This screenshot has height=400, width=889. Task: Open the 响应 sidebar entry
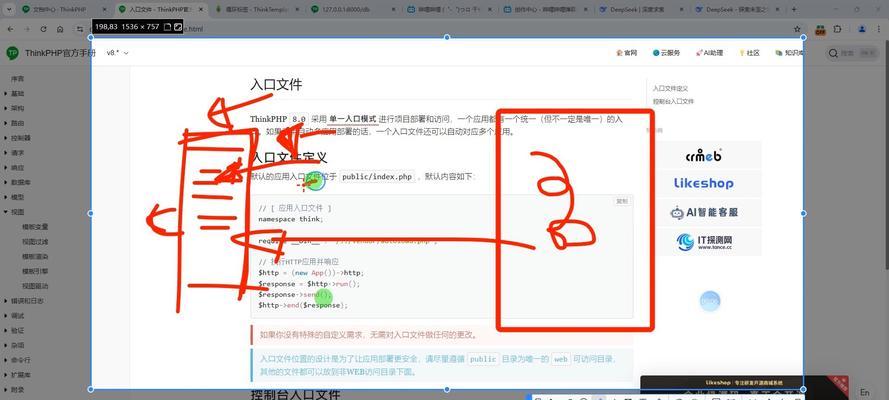click(x=17, y=168)
